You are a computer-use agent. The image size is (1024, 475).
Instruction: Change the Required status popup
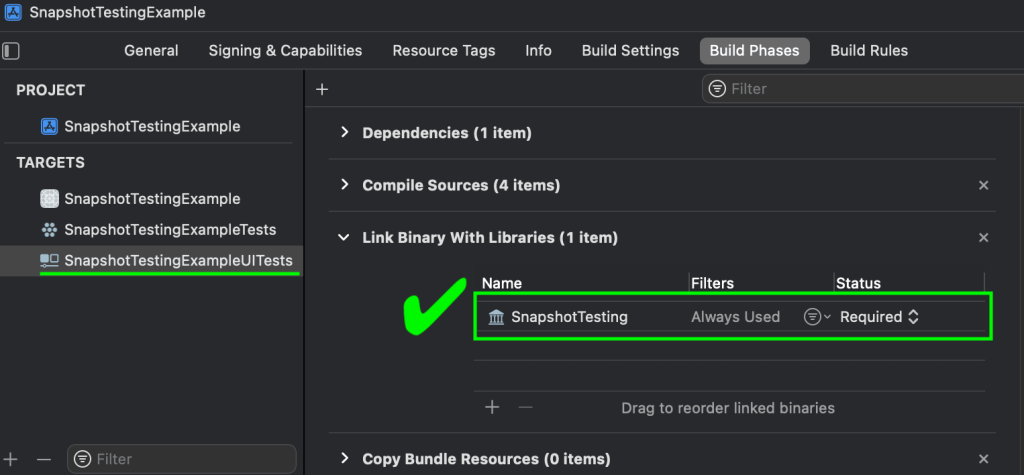tap(879, 317)
